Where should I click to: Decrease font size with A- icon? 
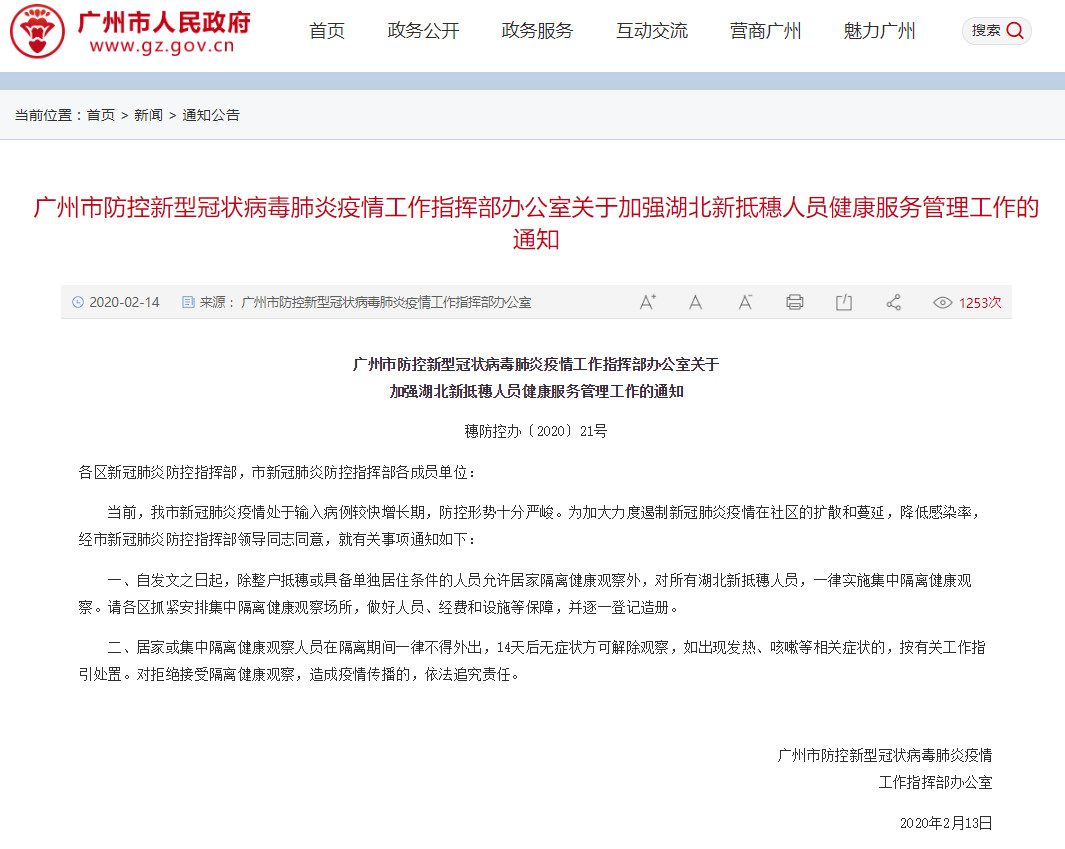pos(745,302)
